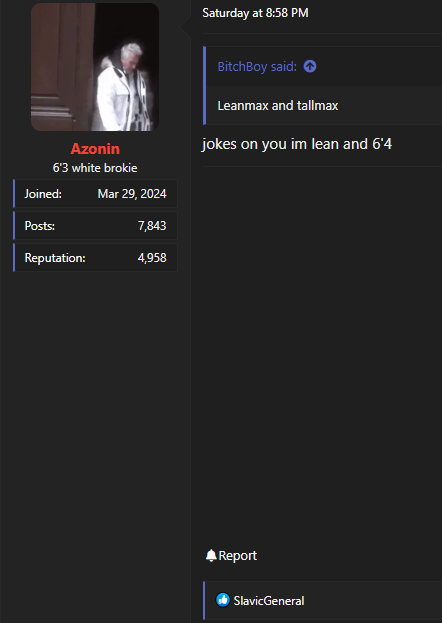Viewport: 442px width, 623px height.
Task: Report this post via the Report link
Action: pos(237,555)
